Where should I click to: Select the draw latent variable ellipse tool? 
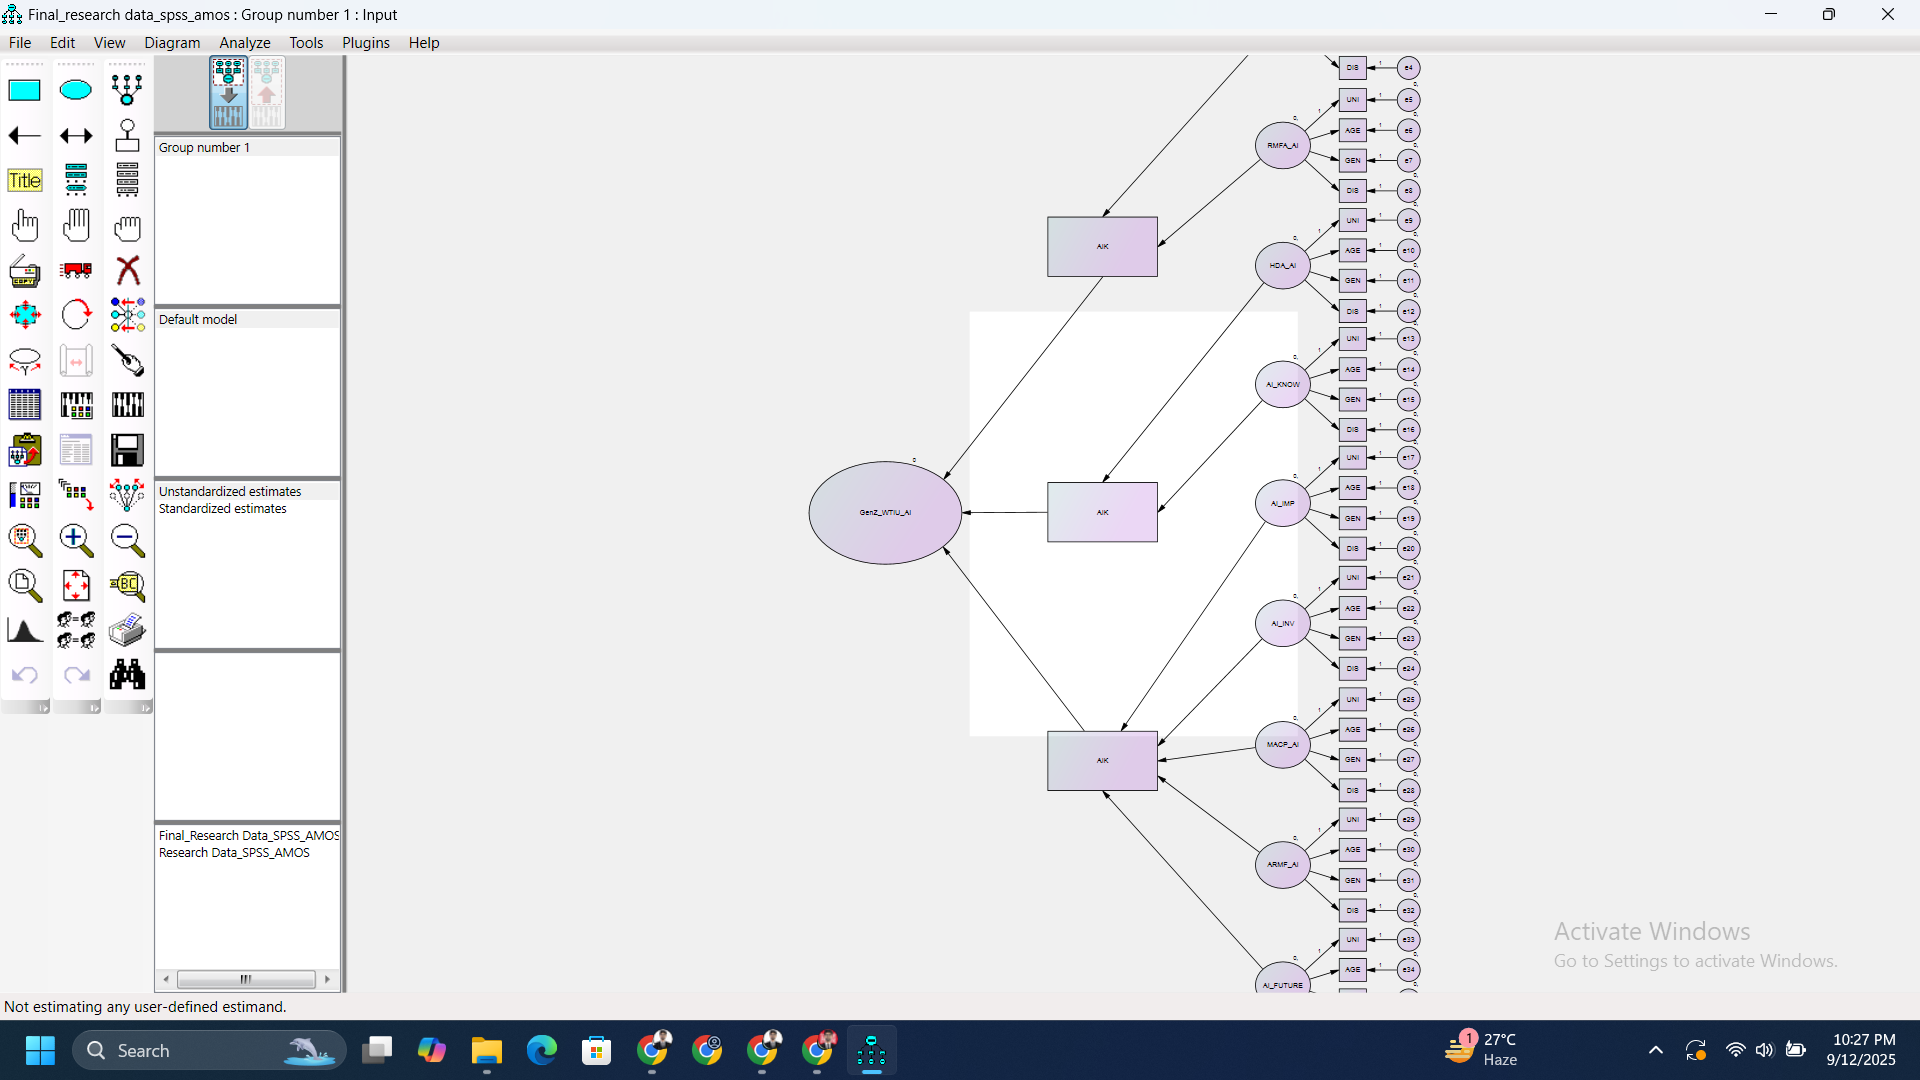click(x=76, y=90)
